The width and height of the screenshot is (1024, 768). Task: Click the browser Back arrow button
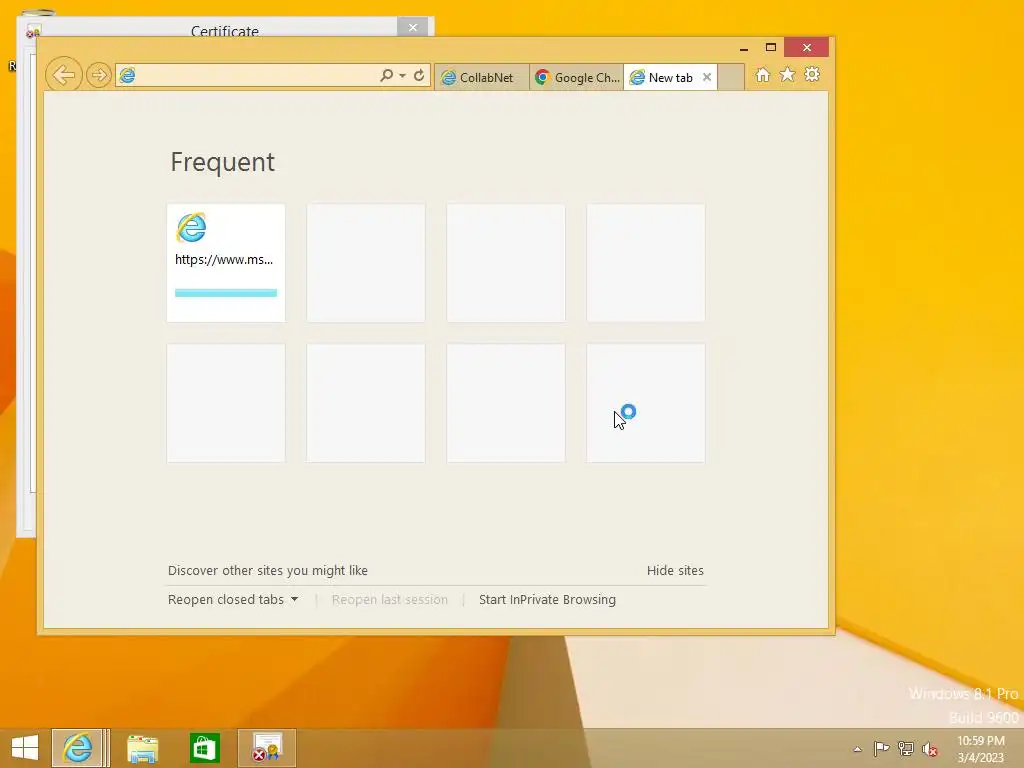coord(63,75)
